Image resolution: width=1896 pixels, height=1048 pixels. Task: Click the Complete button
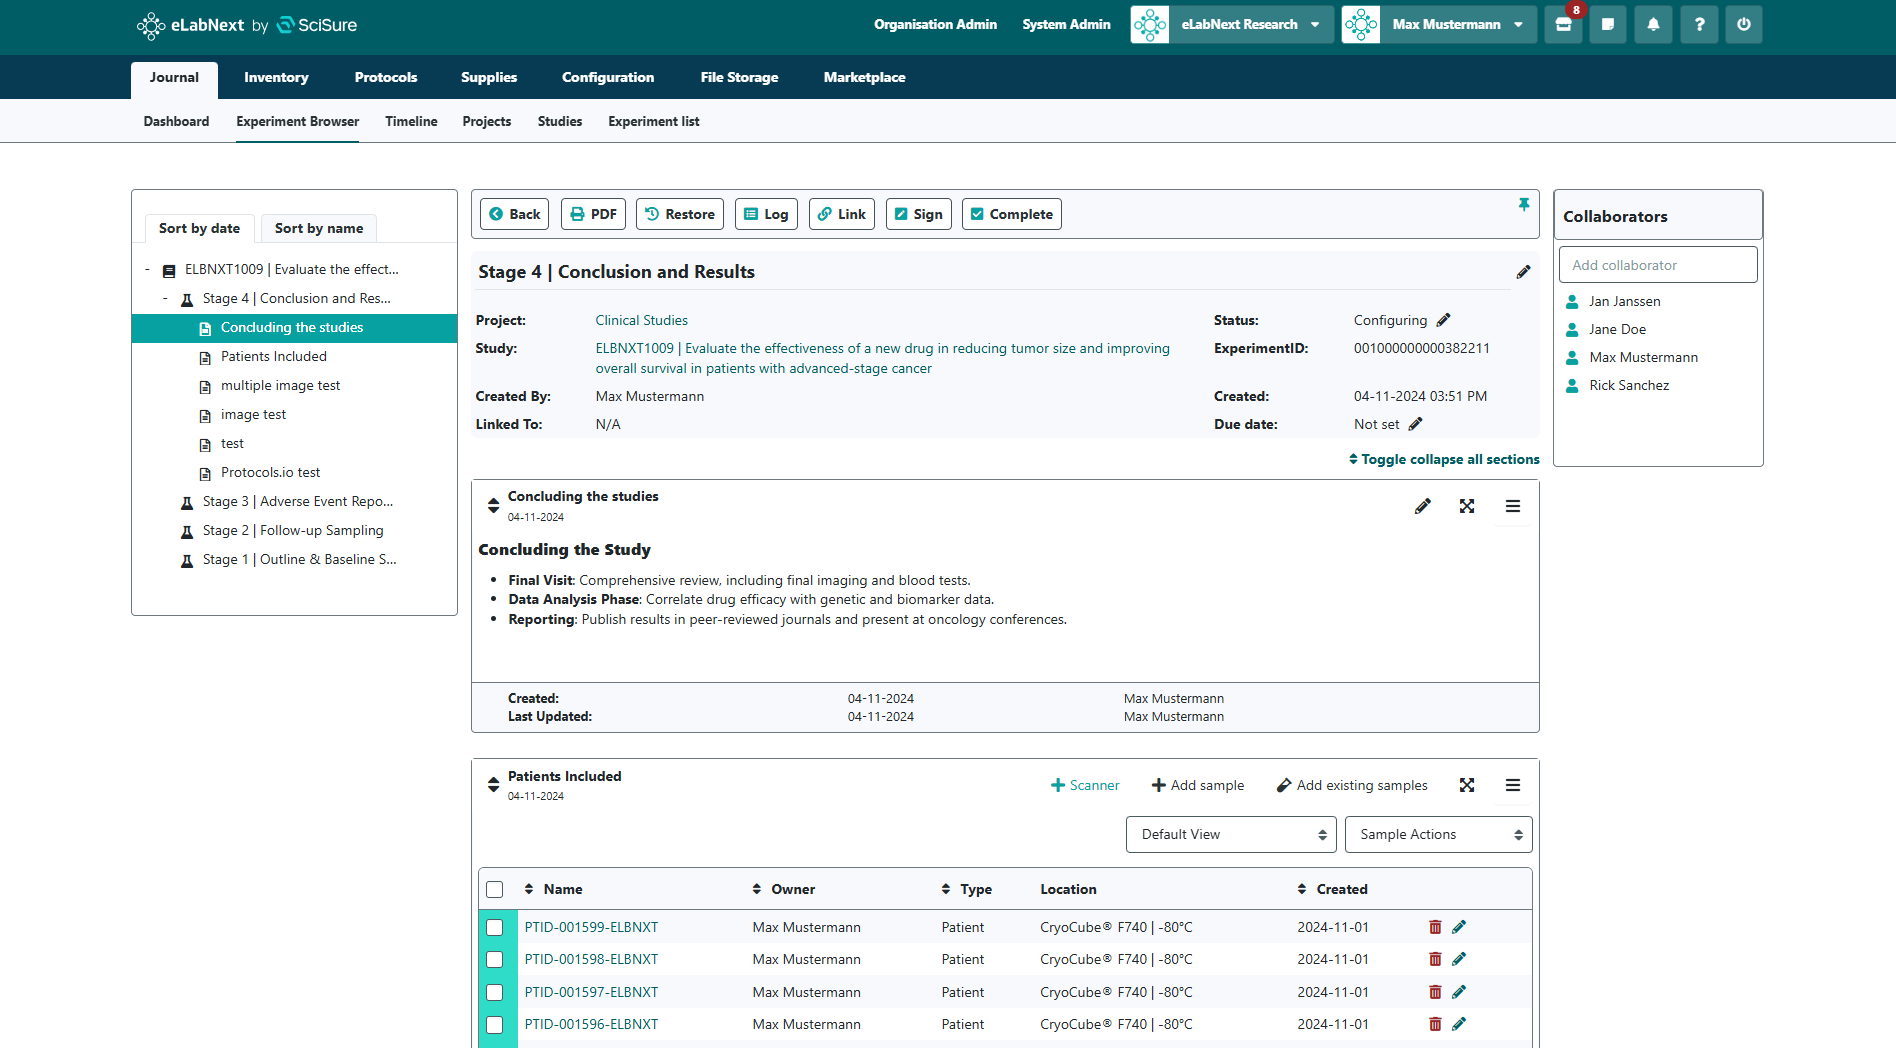[1011, 214]
